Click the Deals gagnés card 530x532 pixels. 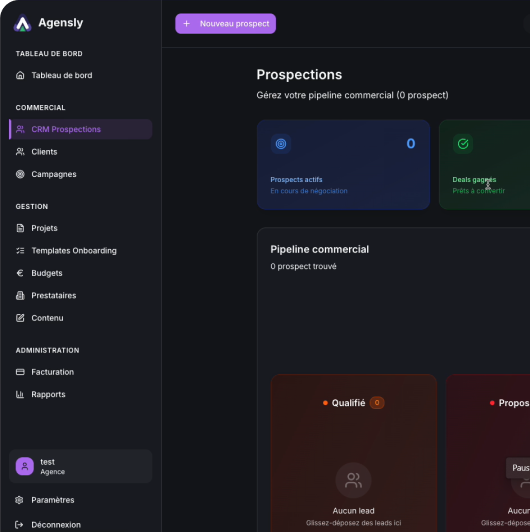pyautogui.click(x=485, y=165)
